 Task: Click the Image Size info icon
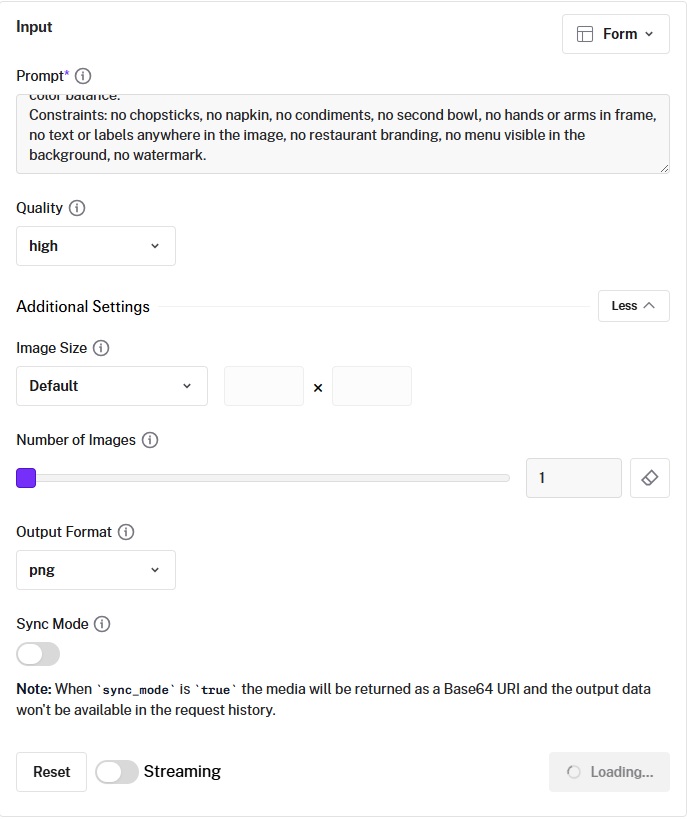pyautogui.click(x=101, y=348)
